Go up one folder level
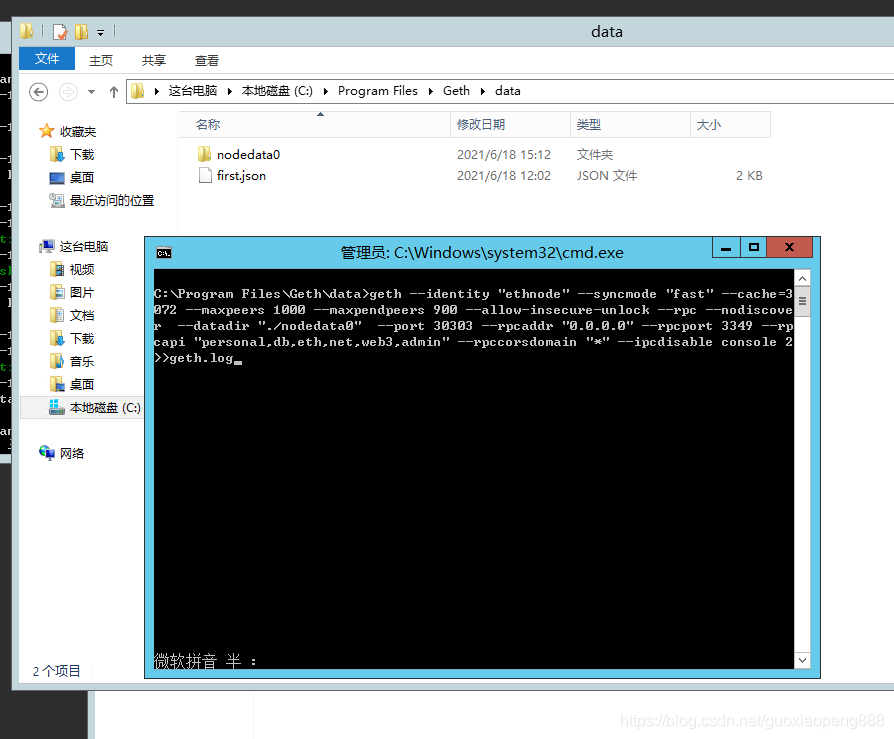The image size is (894, 739). [x=113, y=91]
